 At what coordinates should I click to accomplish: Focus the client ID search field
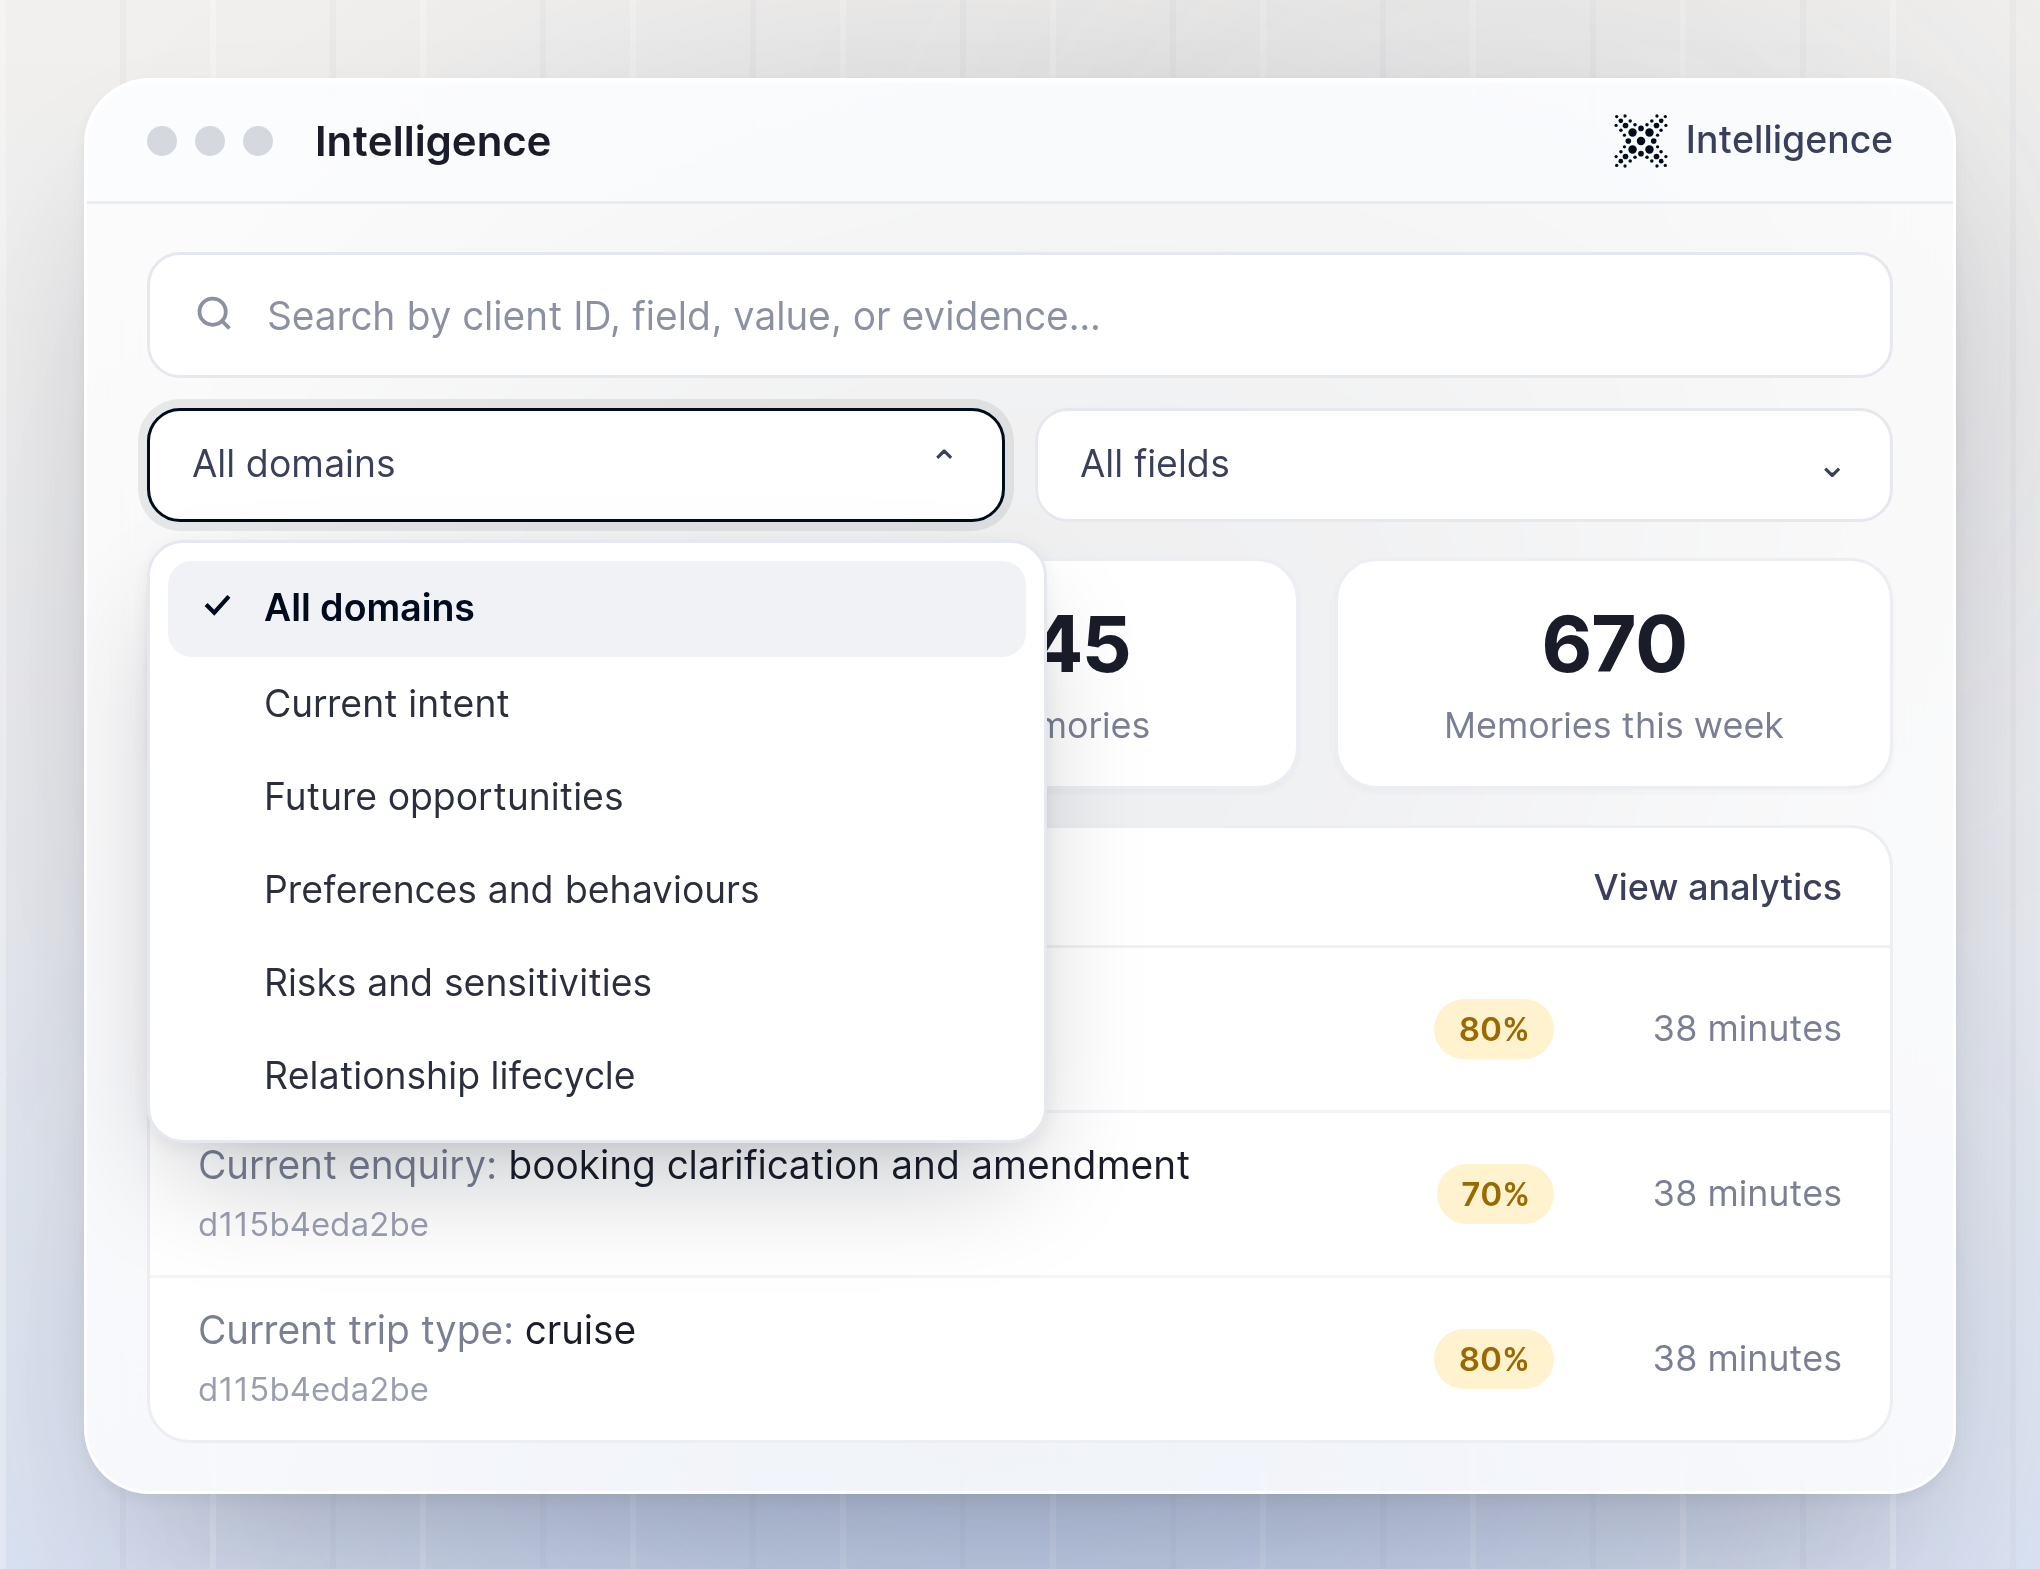1019,315
